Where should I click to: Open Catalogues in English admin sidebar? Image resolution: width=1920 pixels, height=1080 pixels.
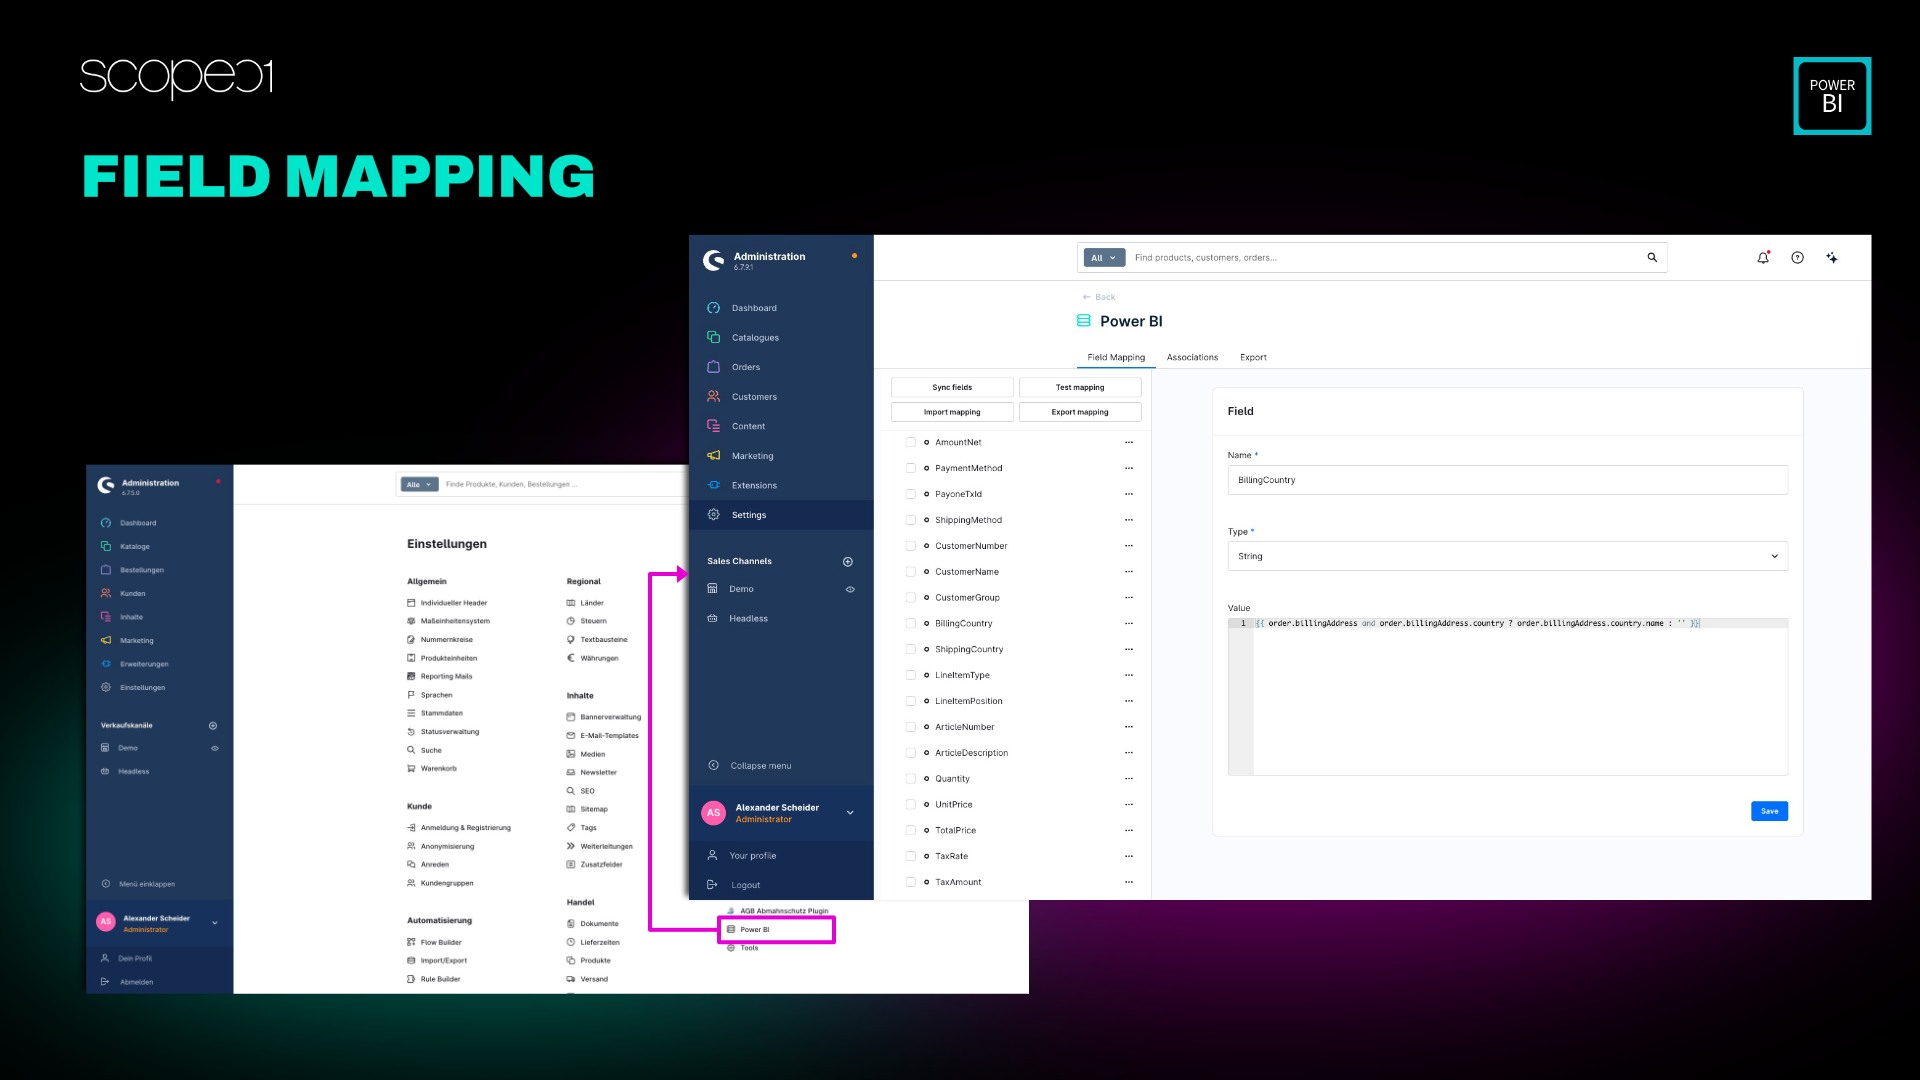754,338
